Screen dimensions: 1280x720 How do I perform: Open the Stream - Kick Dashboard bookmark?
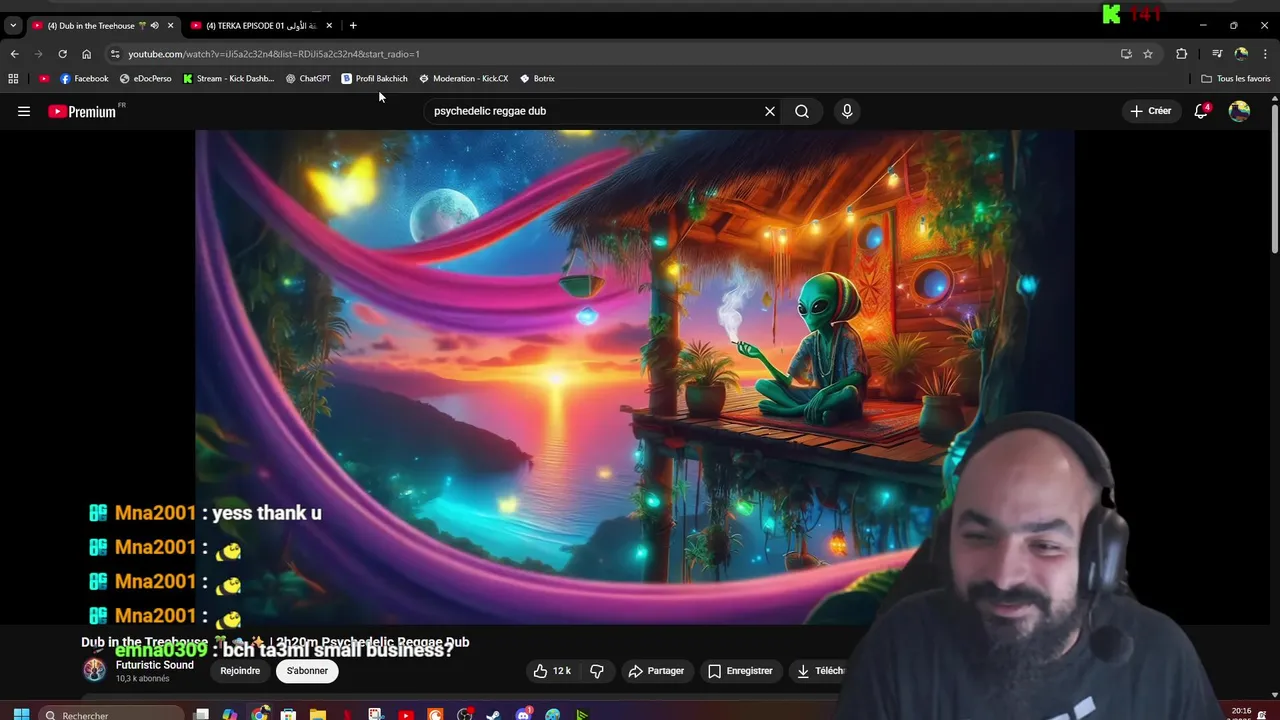(x=229, y=78)
